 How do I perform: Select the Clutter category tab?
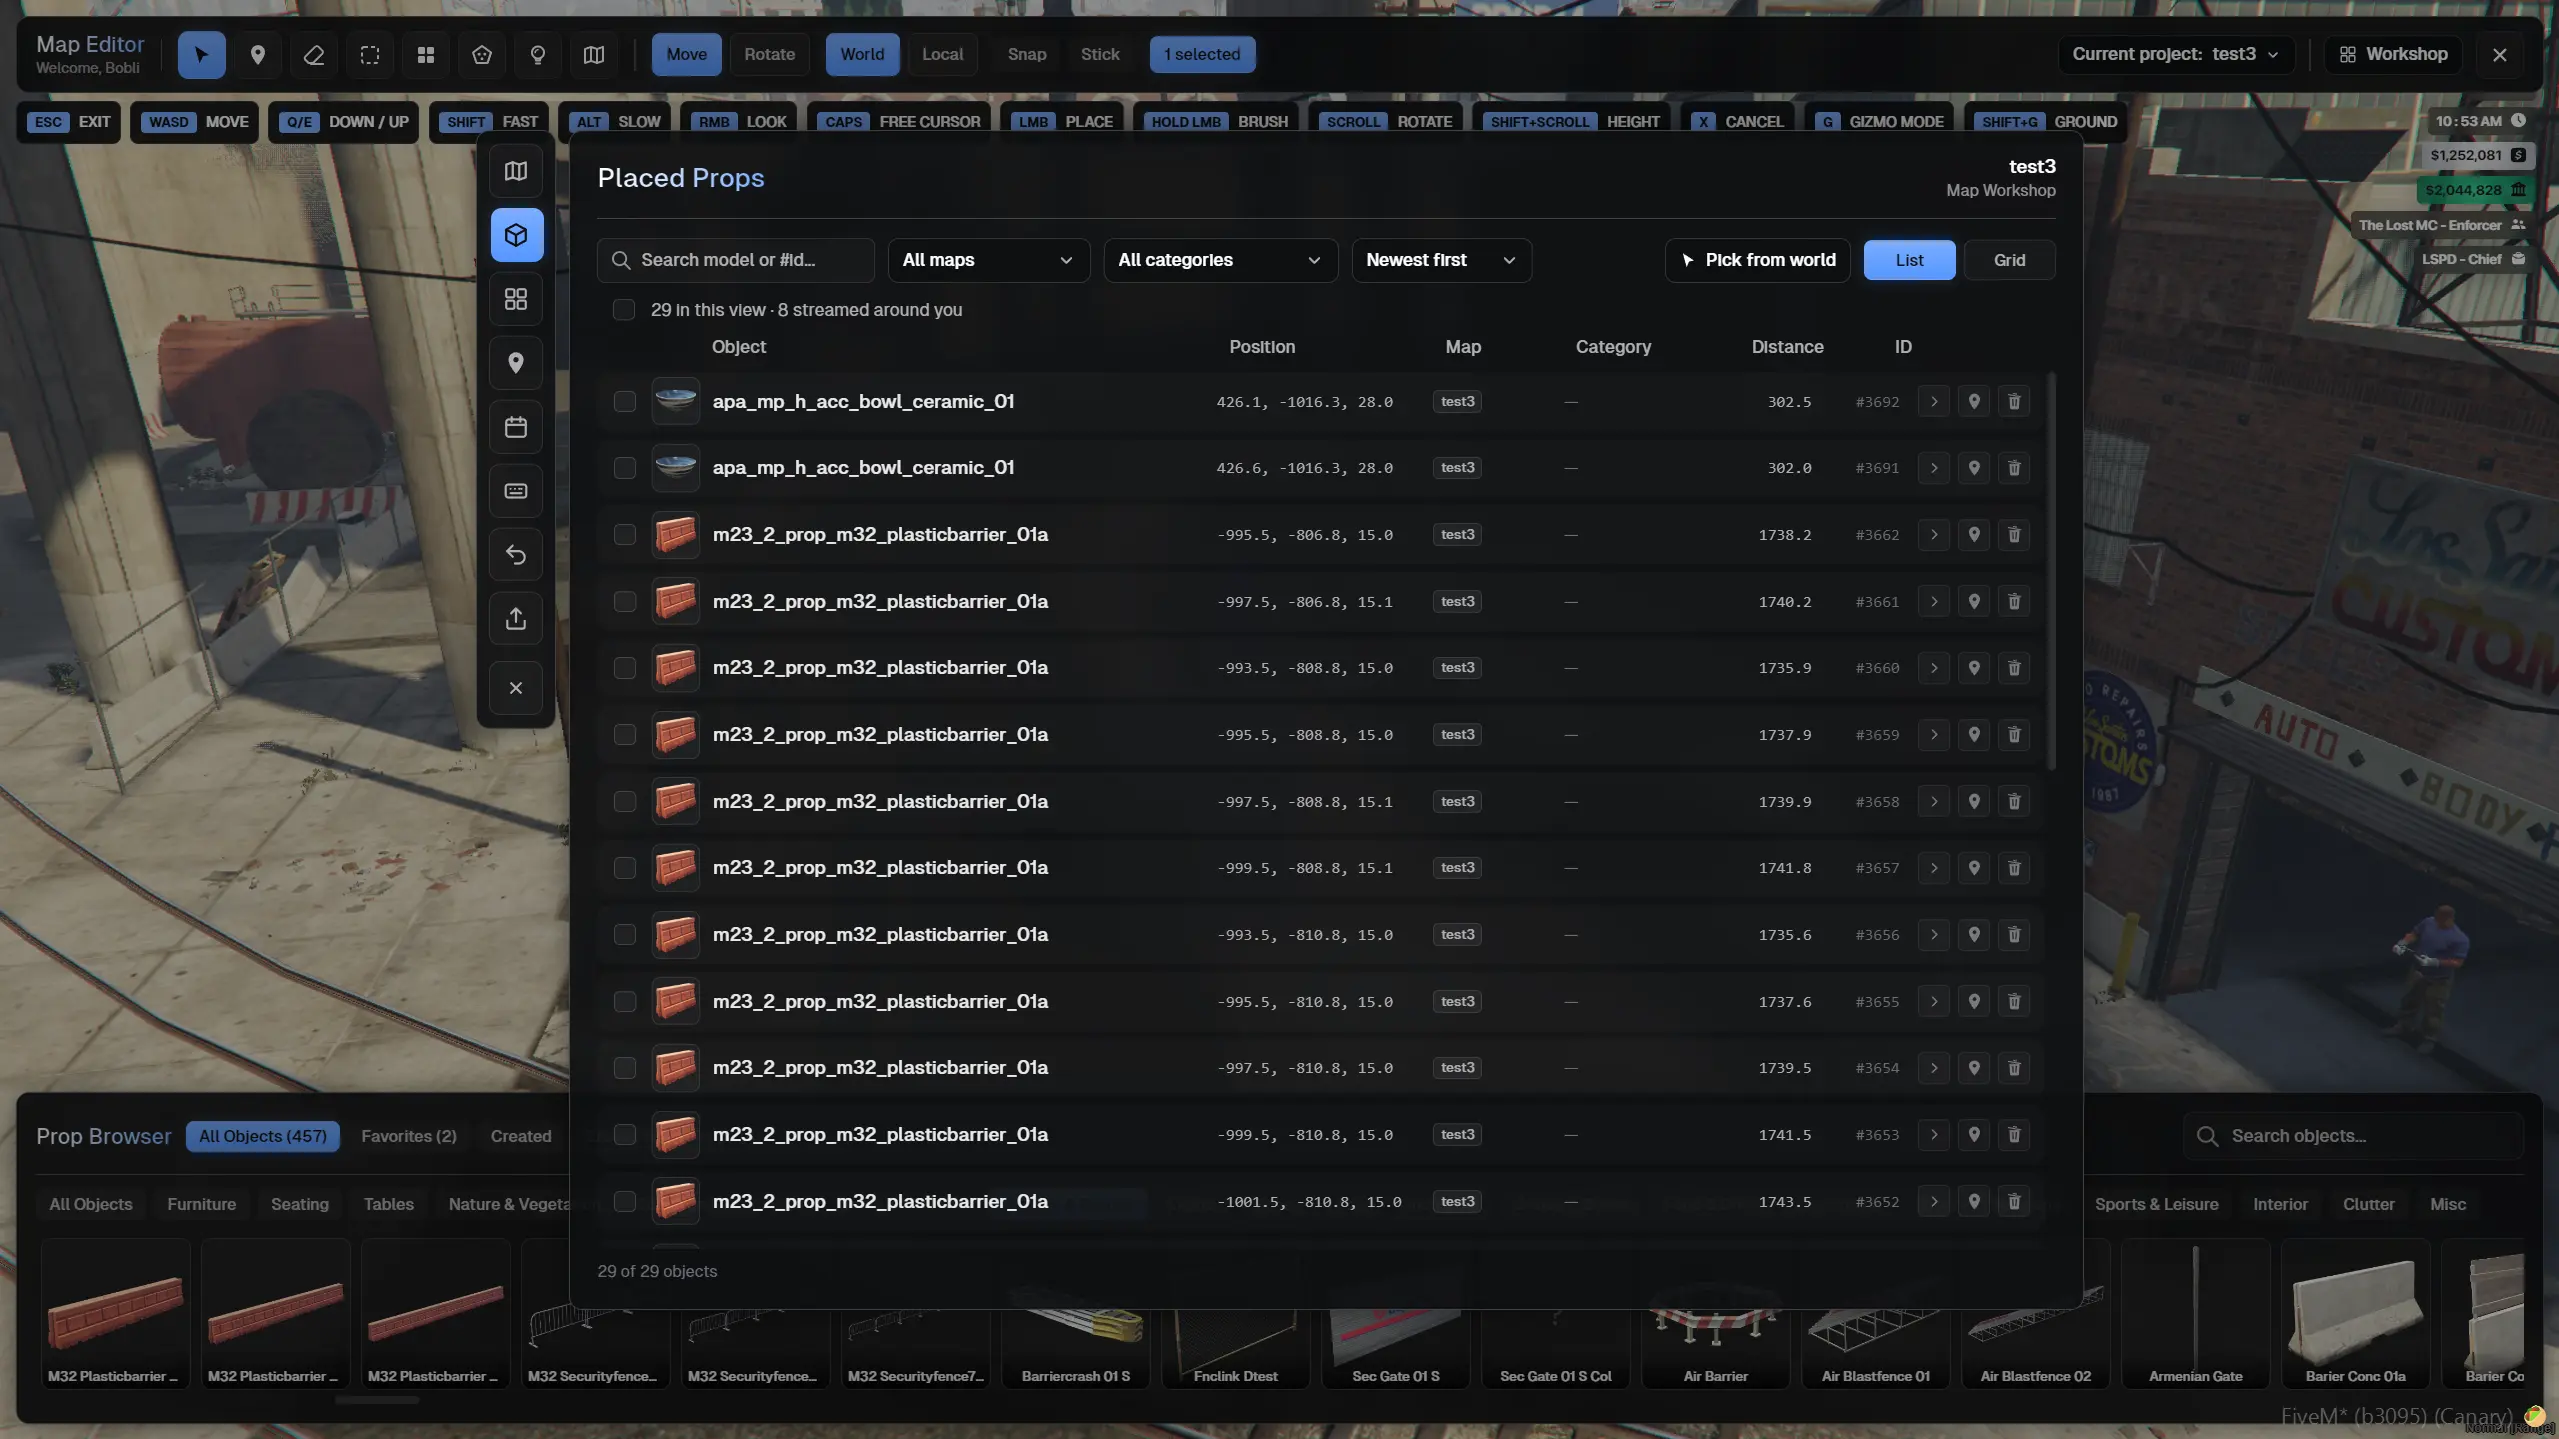(2368, 1204)
